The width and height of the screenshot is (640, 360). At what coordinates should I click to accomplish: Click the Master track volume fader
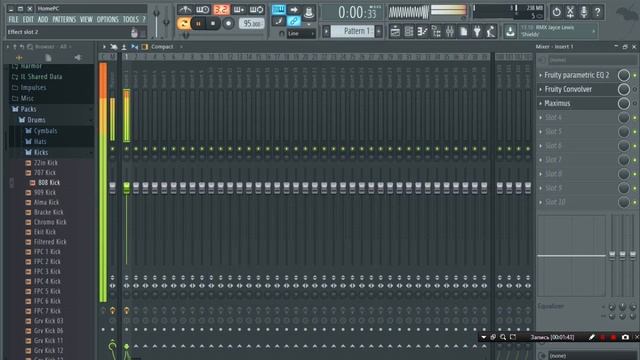click(113, 187)
